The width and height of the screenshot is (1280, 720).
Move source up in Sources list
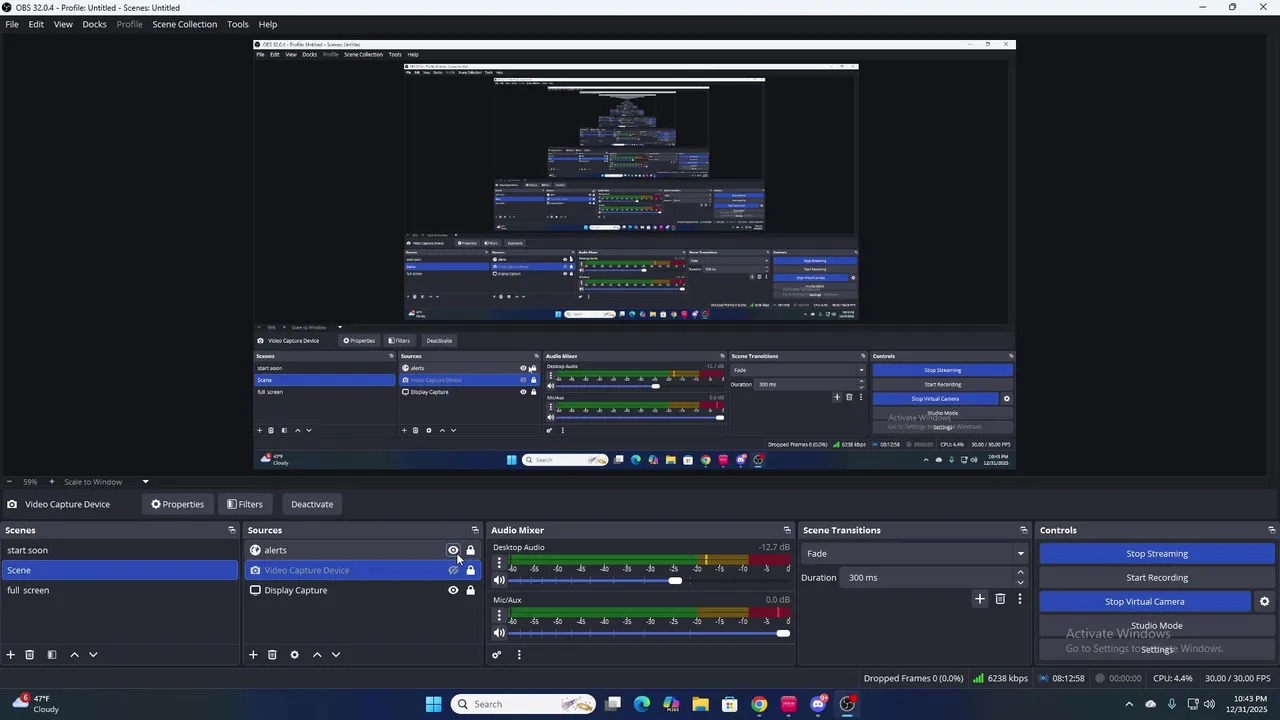[317, 655]
